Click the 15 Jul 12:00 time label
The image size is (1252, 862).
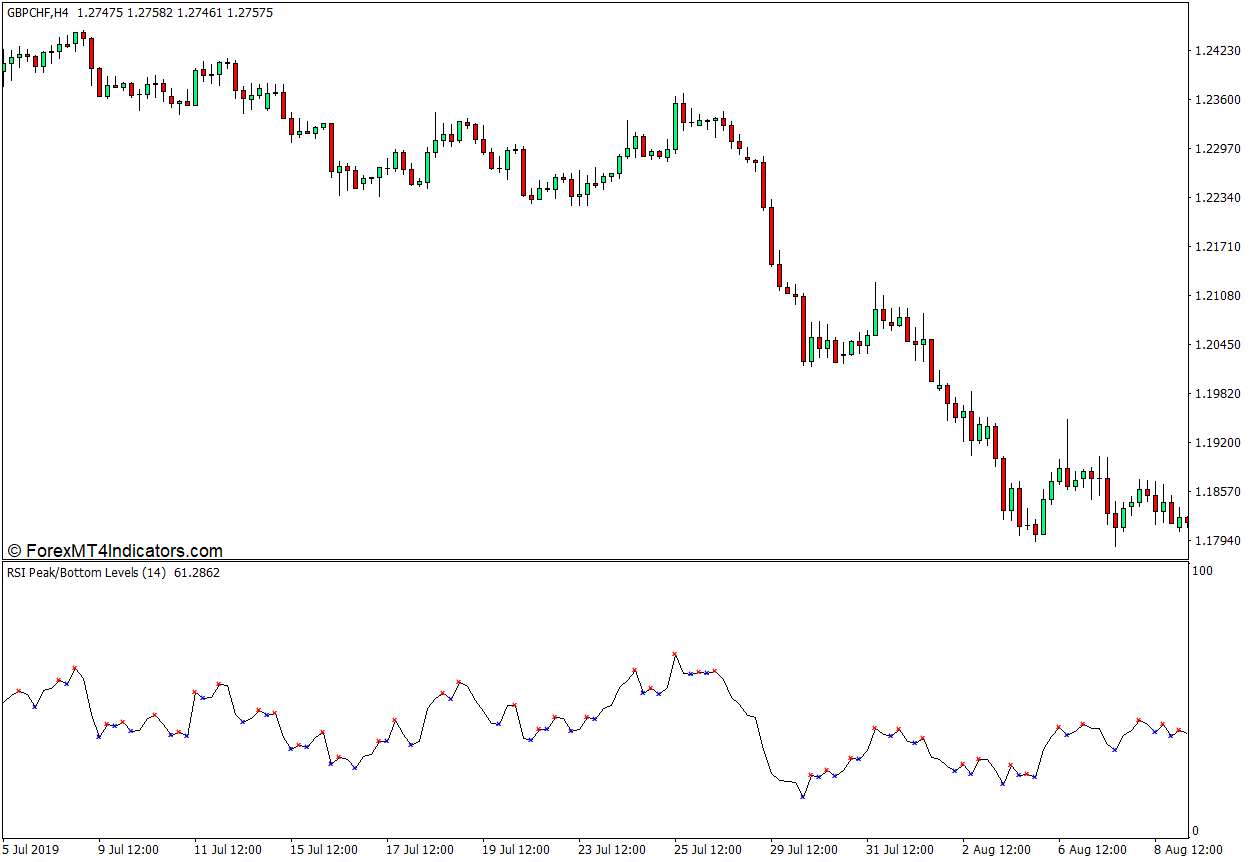click(x=323, y=850)
